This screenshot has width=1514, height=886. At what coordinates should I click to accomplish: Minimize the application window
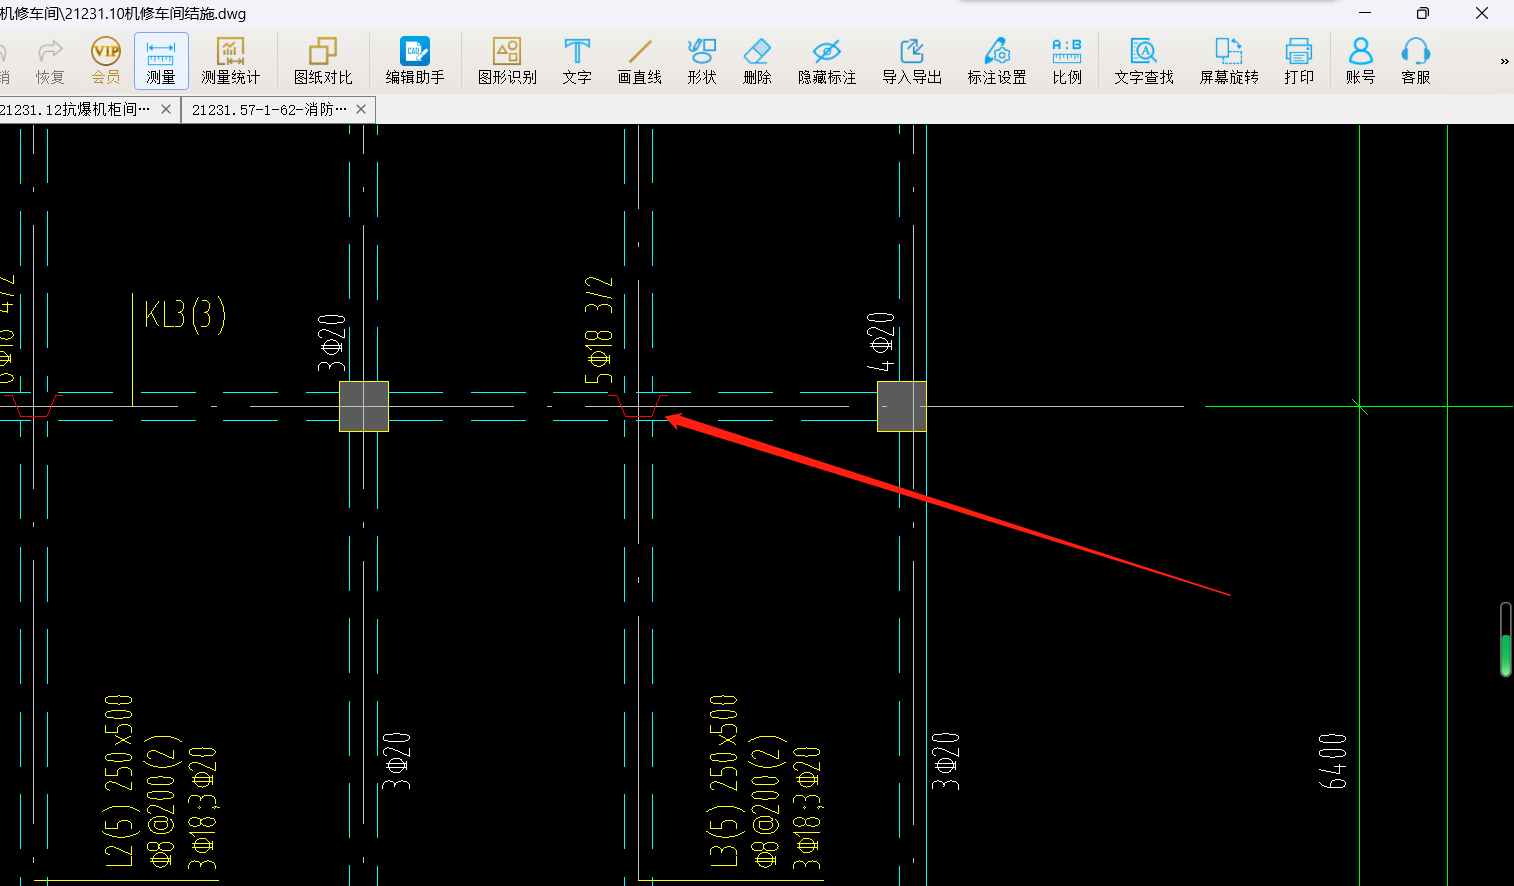tap(1365, 13)
